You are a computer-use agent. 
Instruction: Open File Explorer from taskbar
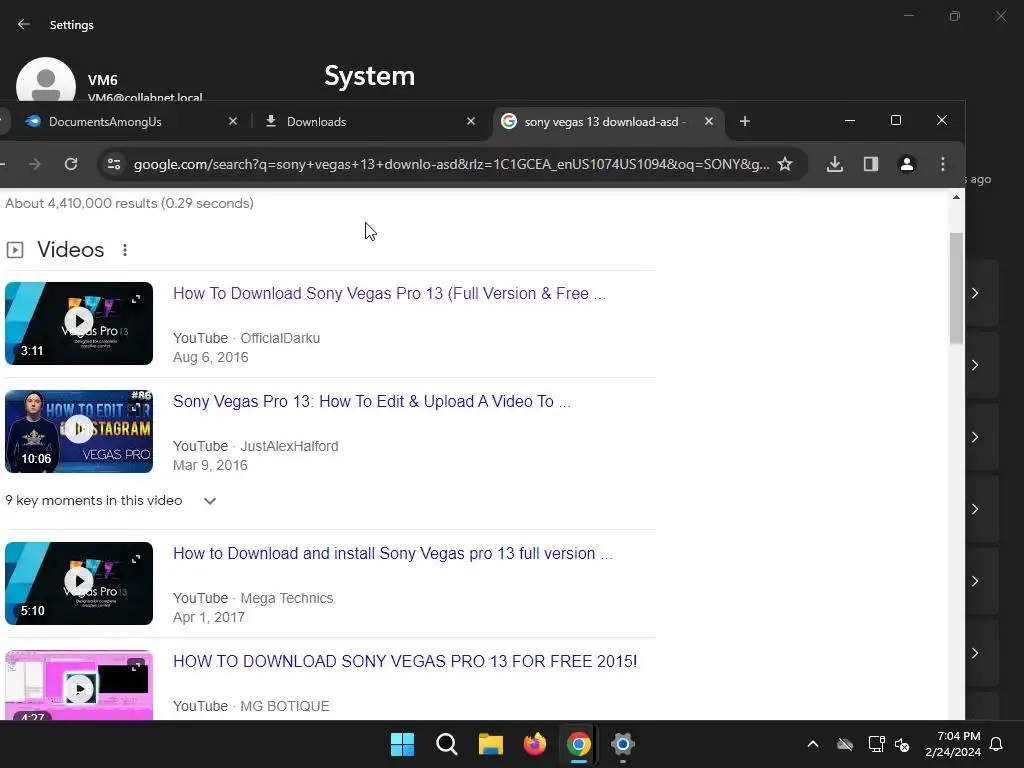490,744
